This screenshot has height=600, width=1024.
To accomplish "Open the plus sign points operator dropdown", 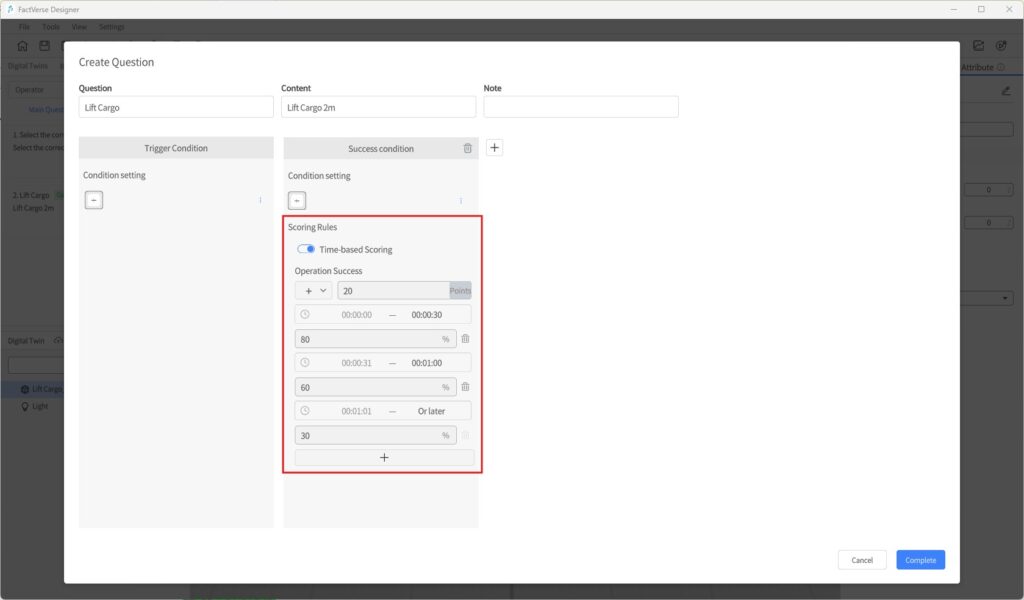I will [314, 291].
